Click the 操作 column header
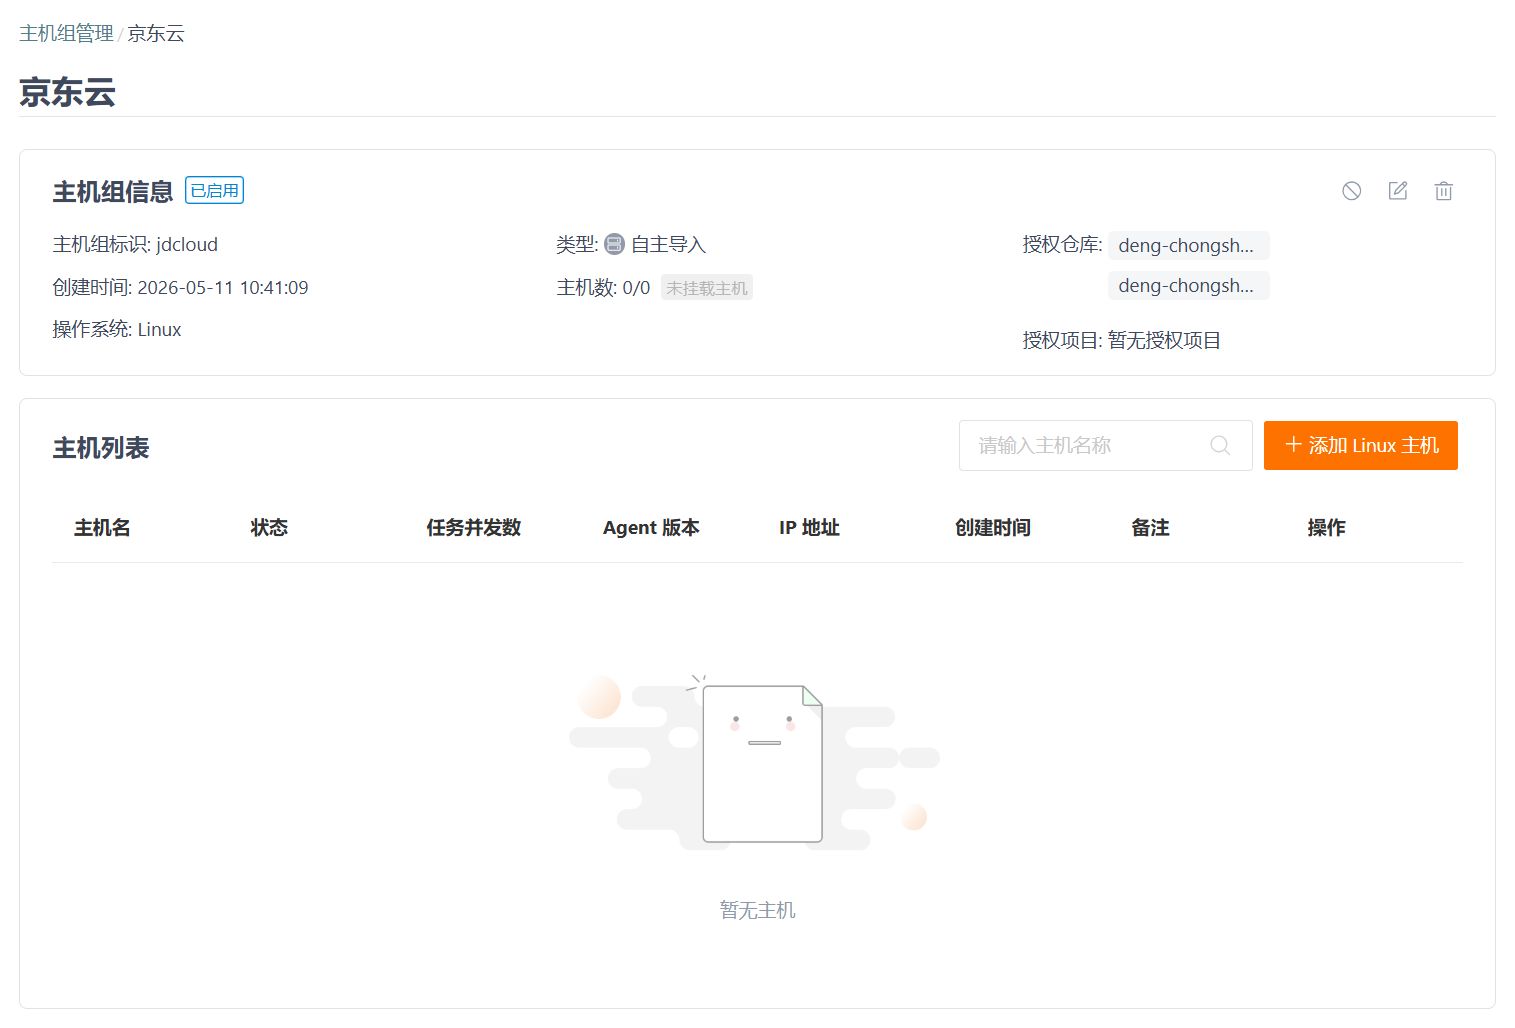 click(x=1326, y=527)
